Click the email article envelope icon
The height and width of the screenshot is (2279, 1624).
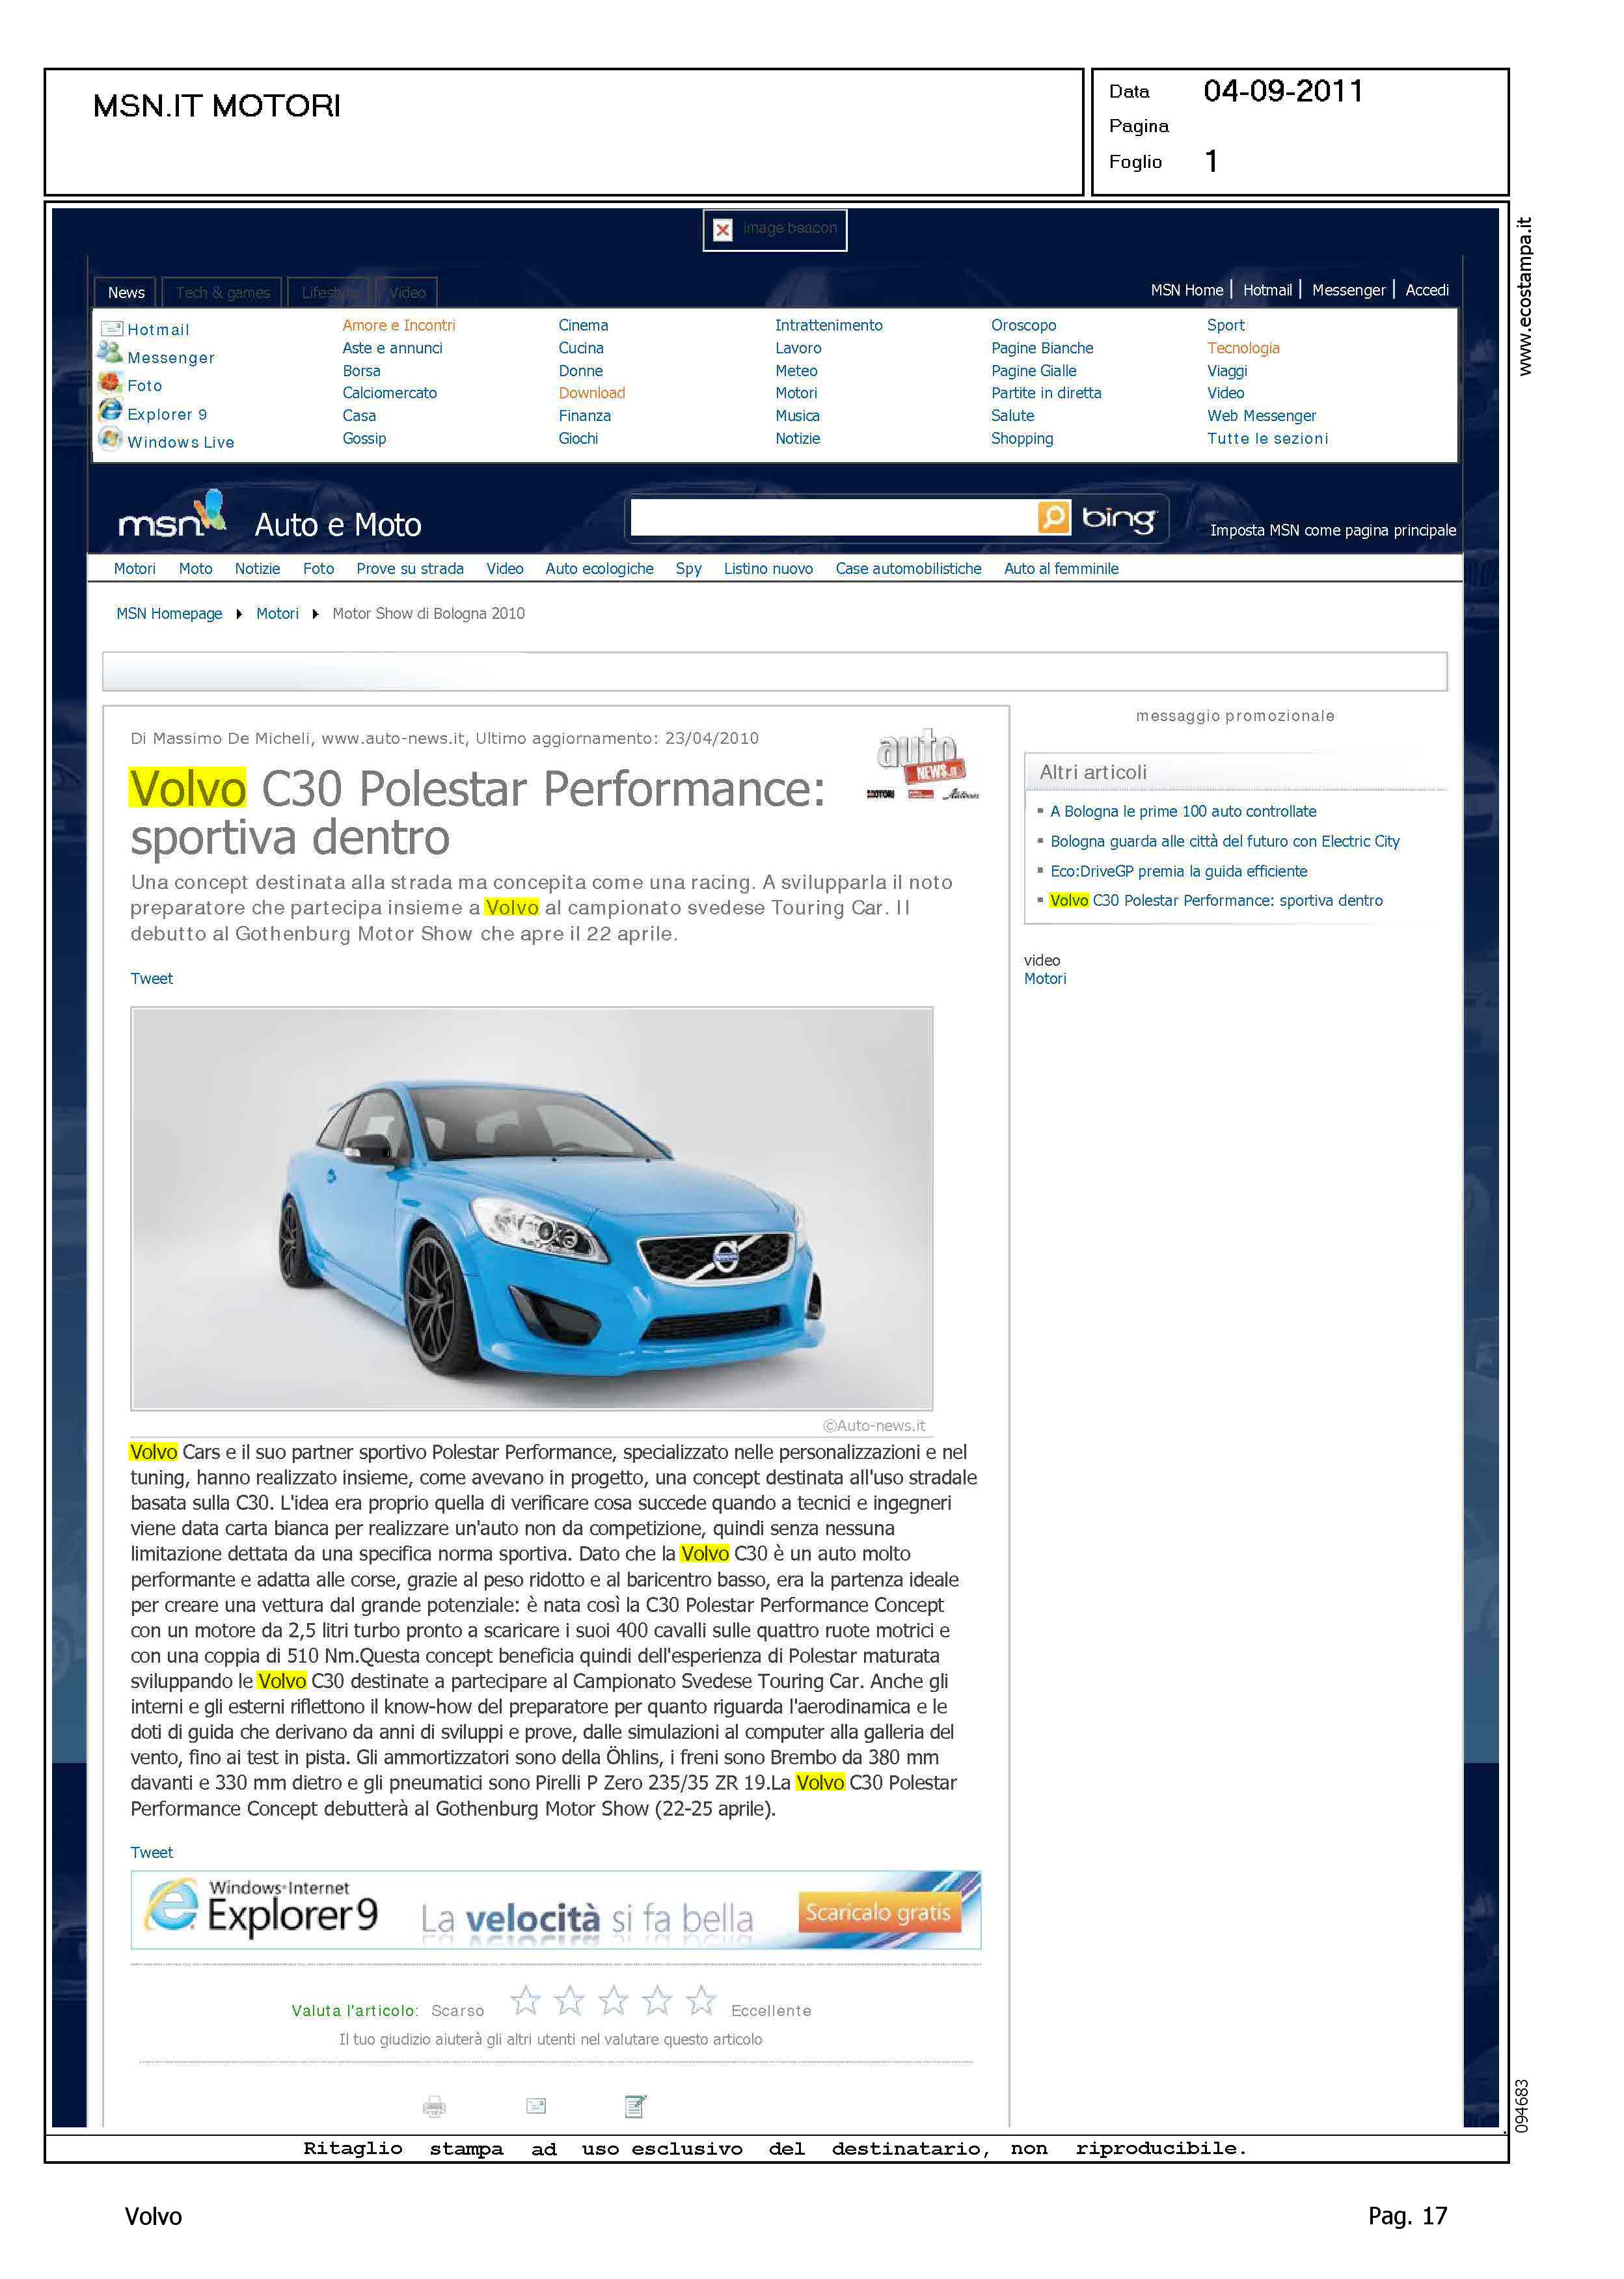536,2106
